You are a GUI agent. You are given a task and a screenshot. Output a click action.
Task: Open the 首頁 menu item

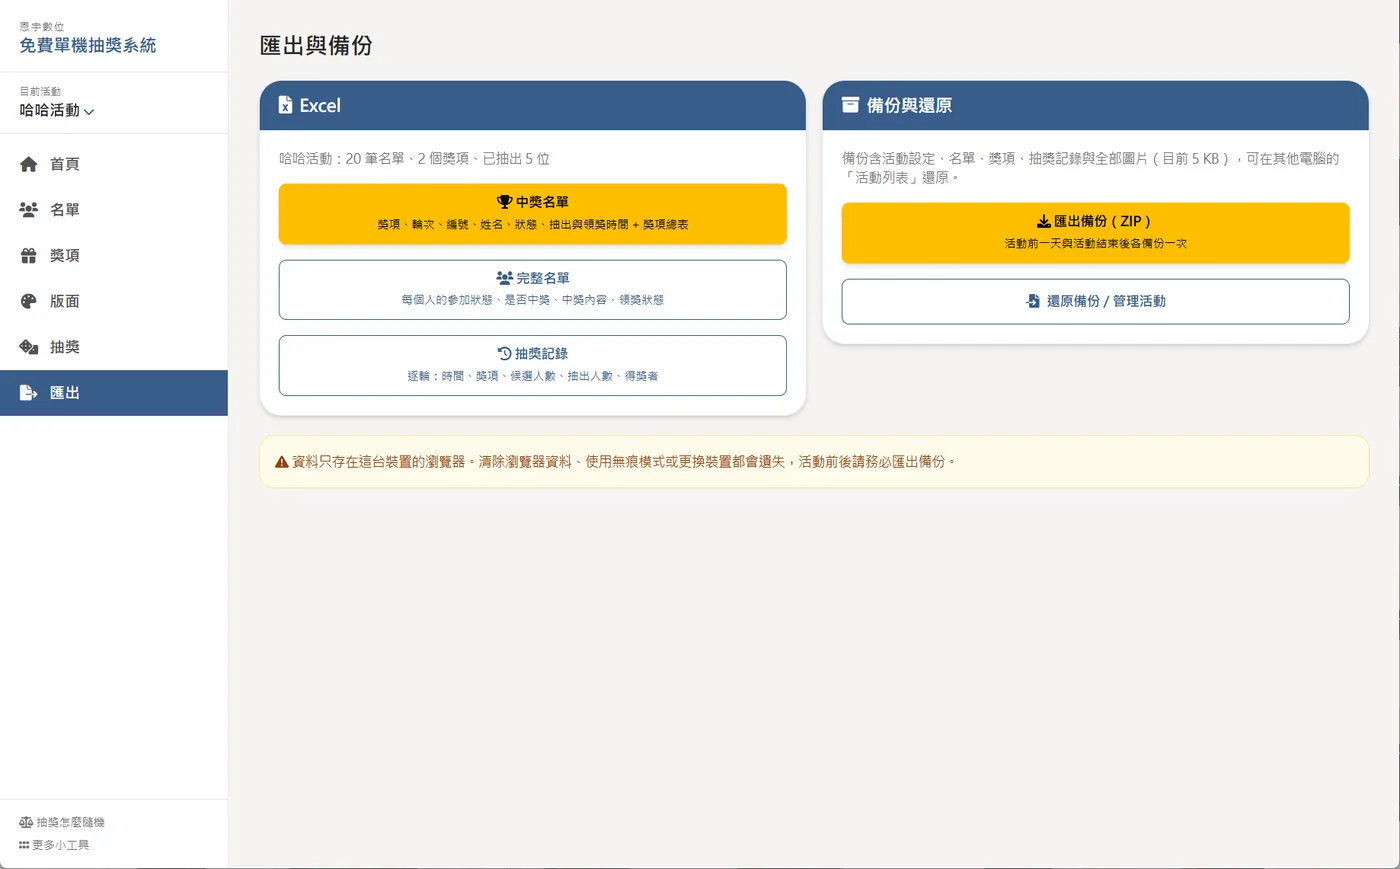click(x=114, y=164)
